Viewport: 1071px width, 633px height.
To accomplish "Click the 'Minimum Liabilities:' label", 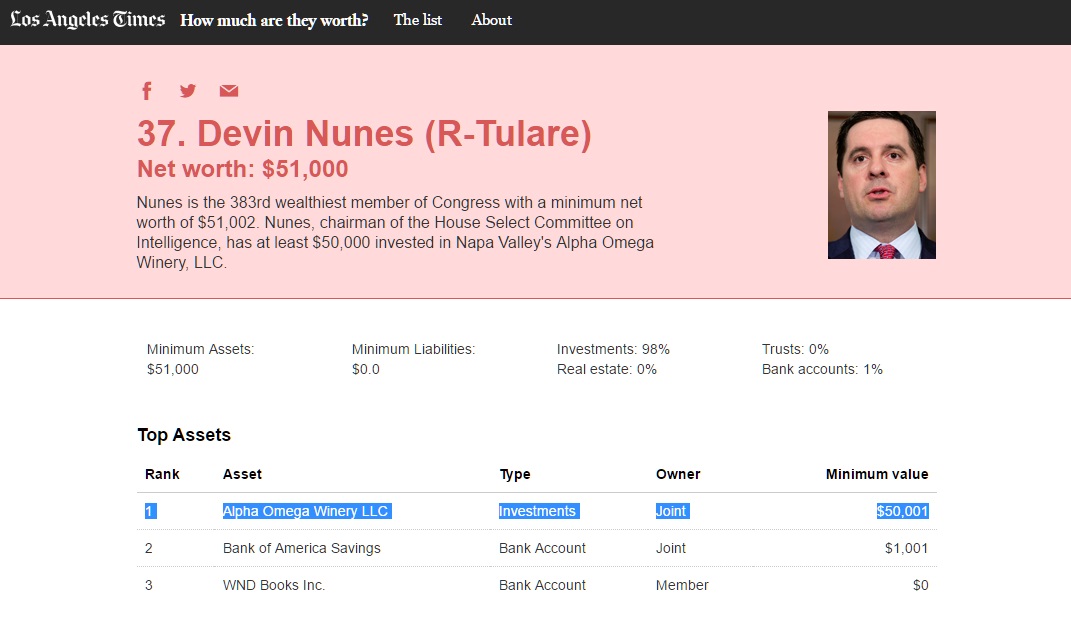I will pyautogui.click(x=413, y=349).
